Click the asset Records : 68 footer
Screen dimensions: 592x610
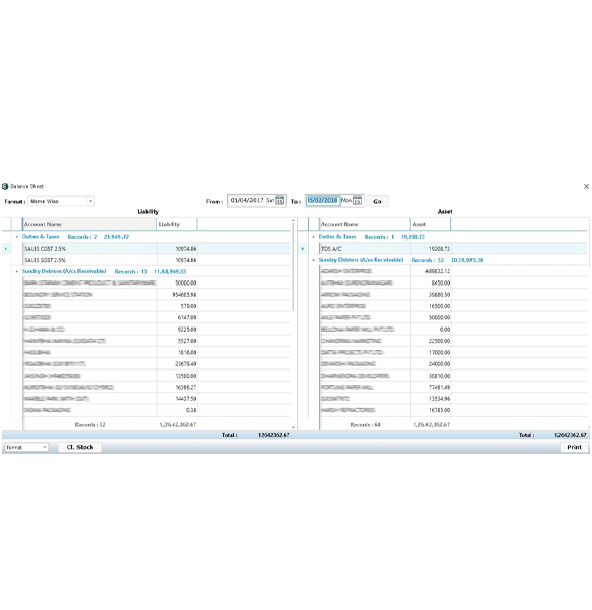tap(366, 424)
